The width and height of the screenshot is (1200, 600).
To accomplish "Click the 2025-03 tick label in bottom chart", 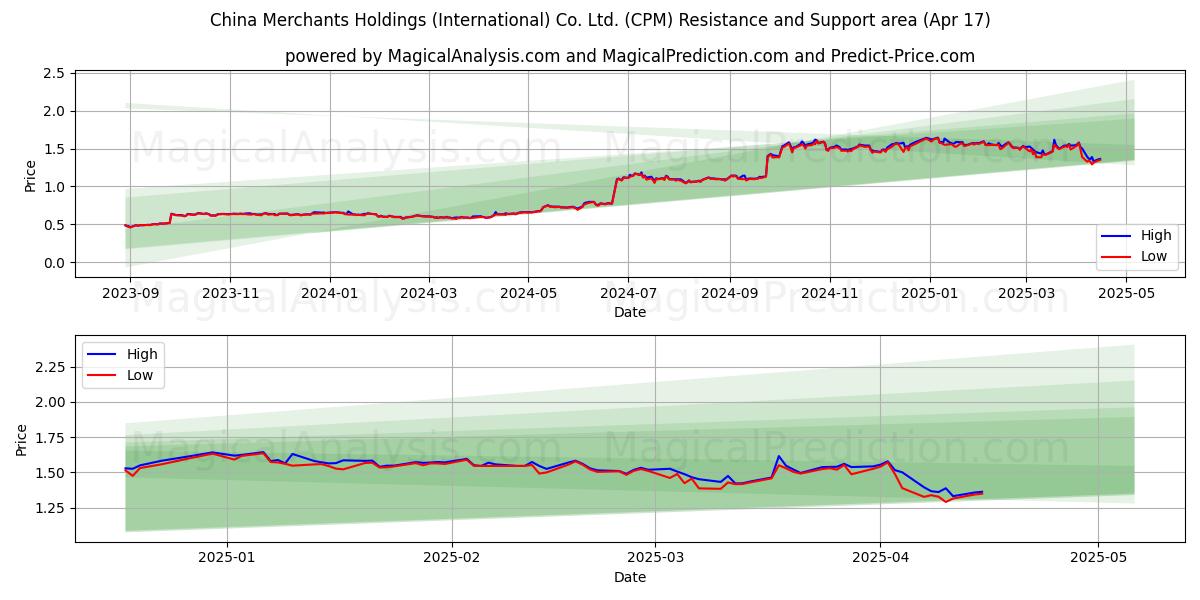I will click(655, 558).
